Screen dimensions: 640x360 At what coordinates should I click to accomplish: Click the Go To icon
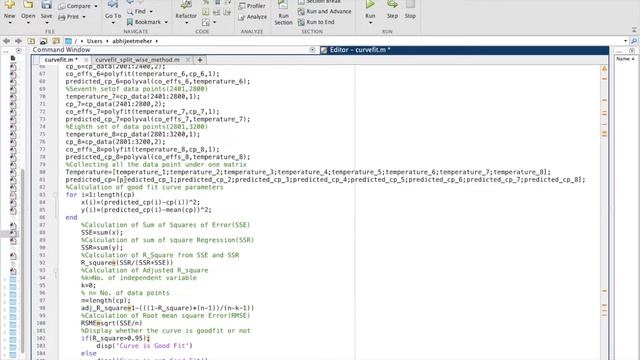tap(113, 4)
